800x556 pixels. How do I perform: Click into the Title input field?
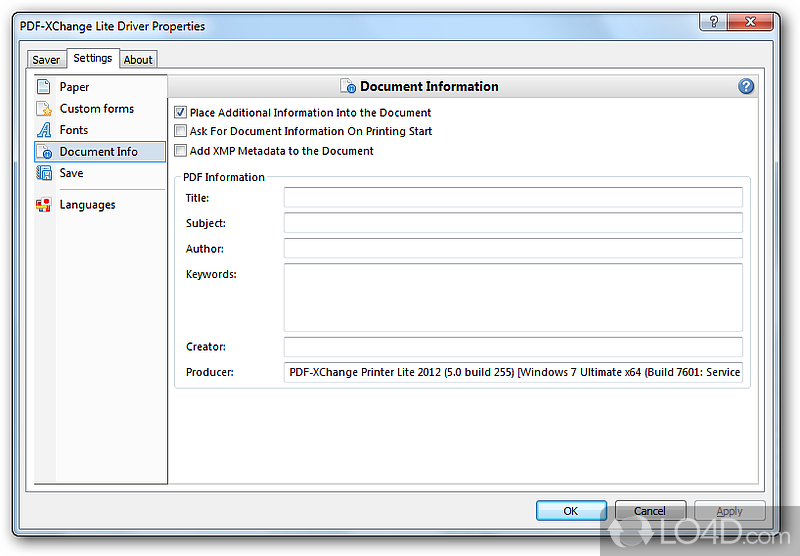pyautogui.click(x=513, y=197)
